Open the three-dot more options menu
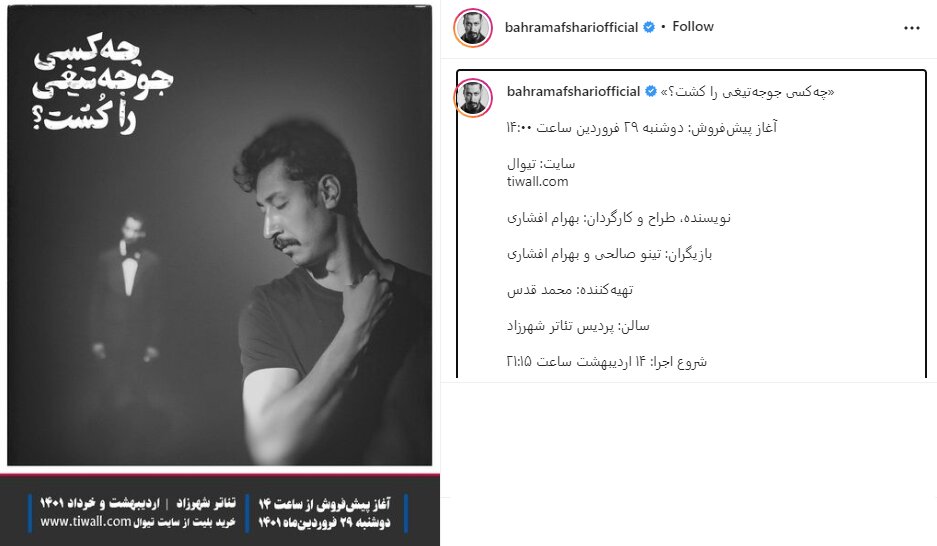The width and height of the screenshot is (937, 546). pyautogui.click(x=911, y=28)
